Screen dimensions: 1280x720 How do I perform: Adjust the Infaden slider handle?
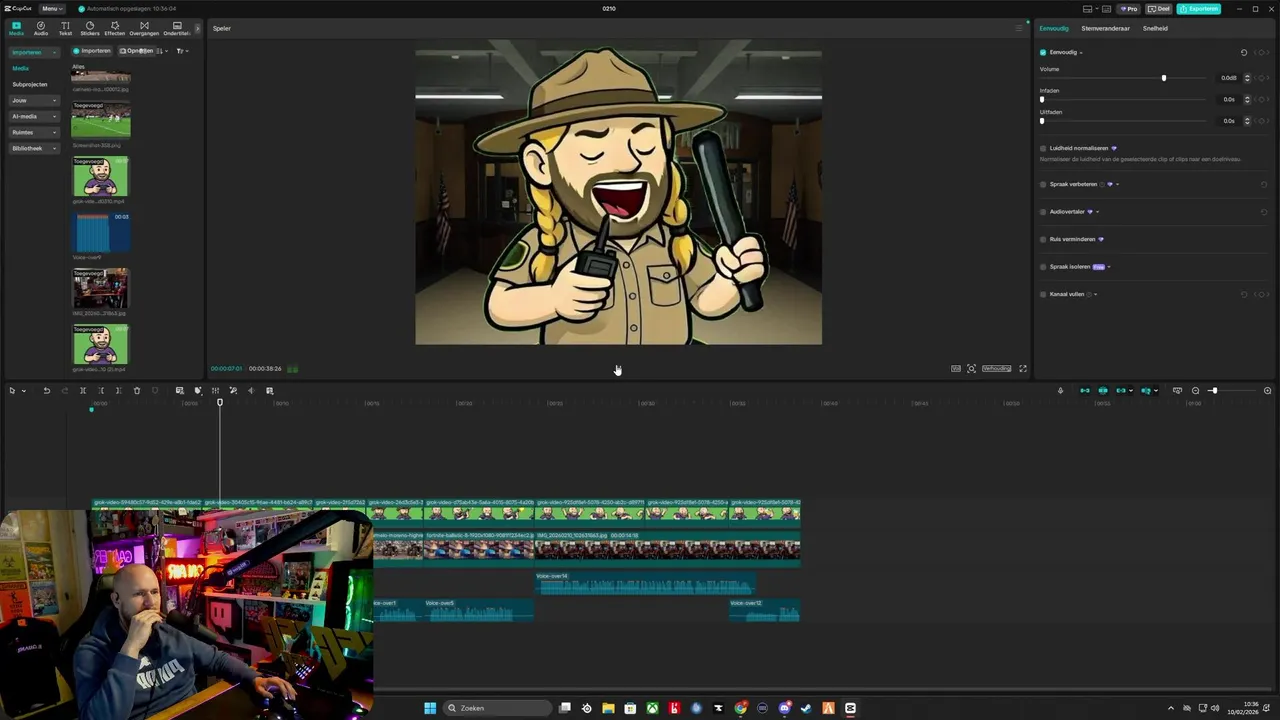[x=1042, y=99]
